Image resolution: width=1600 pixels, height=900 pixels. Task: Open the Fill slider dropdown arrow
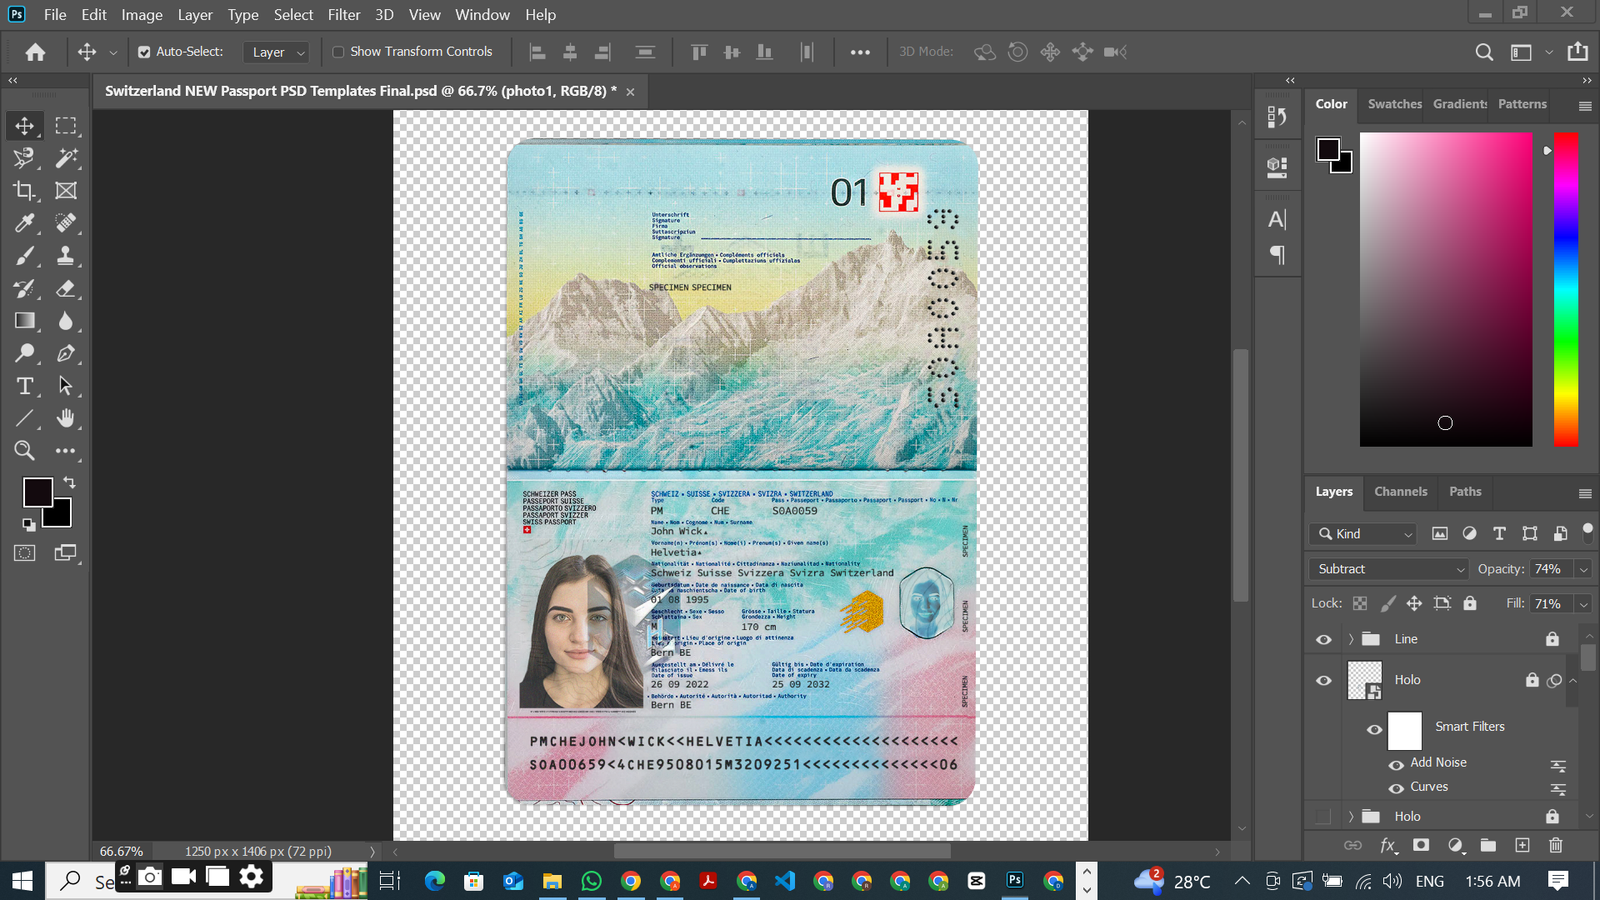[x=1583, y=604]
